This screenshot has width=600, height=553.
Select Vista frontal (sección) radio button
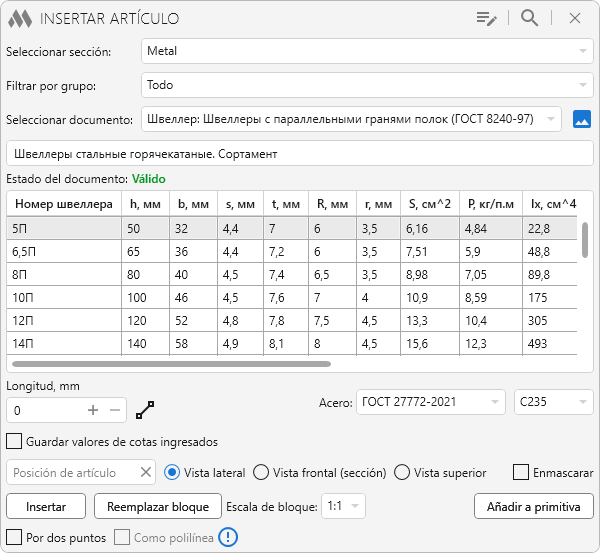click(261, 472)
